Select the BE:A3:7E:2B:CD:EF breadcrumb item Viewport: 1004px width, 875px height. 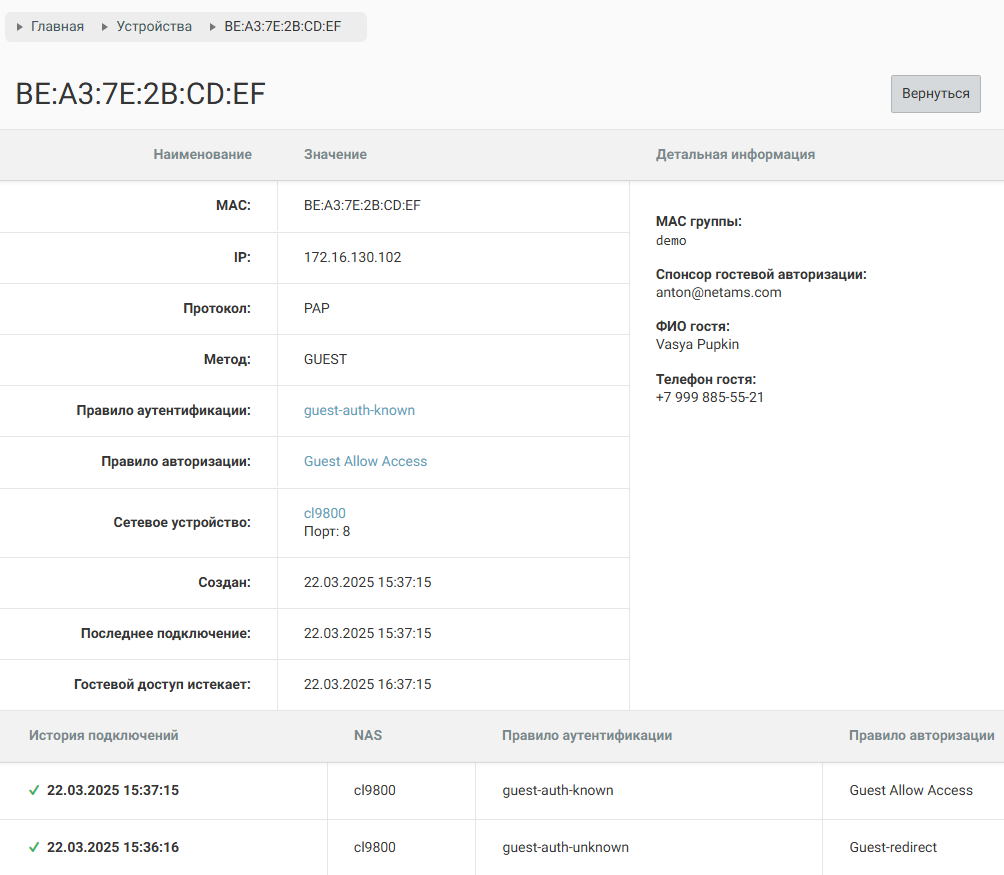pos(282,27)
